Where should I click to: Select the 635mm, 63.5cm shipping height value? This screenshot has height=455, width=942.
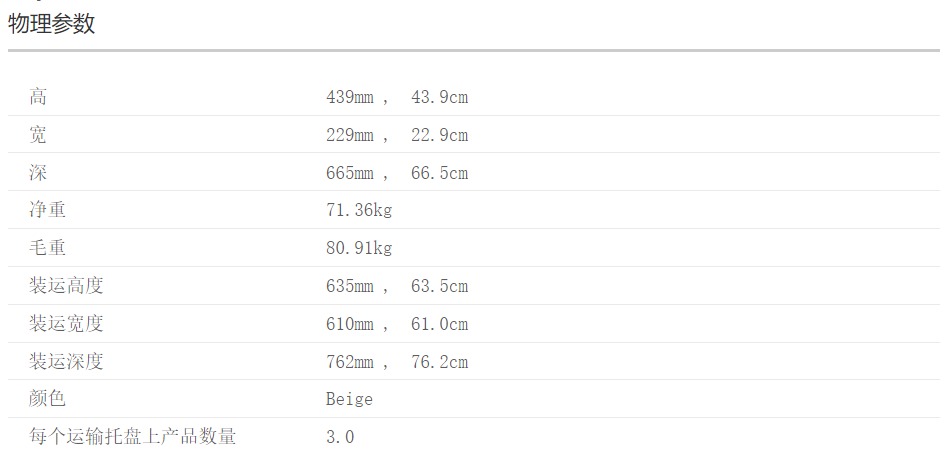click(x=396, y=286)
